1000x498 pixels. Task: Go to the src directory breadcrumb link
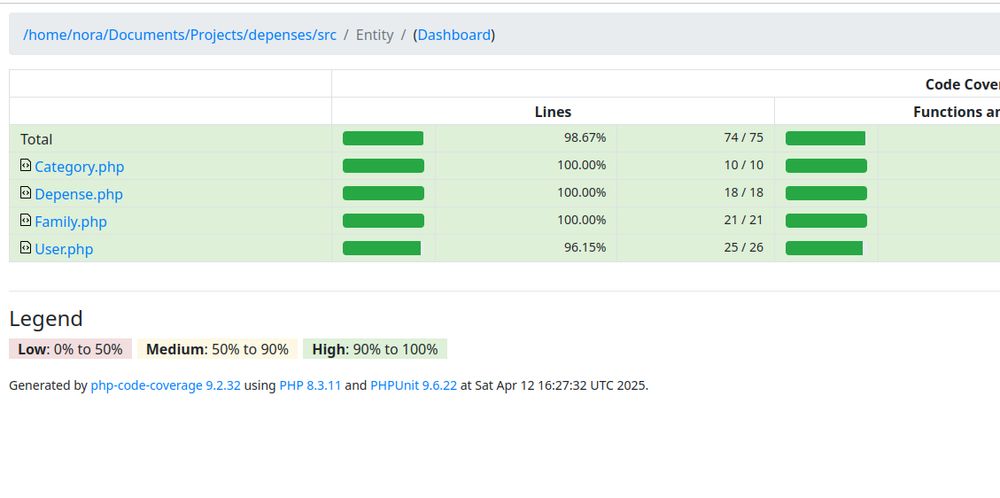(179, 34)
